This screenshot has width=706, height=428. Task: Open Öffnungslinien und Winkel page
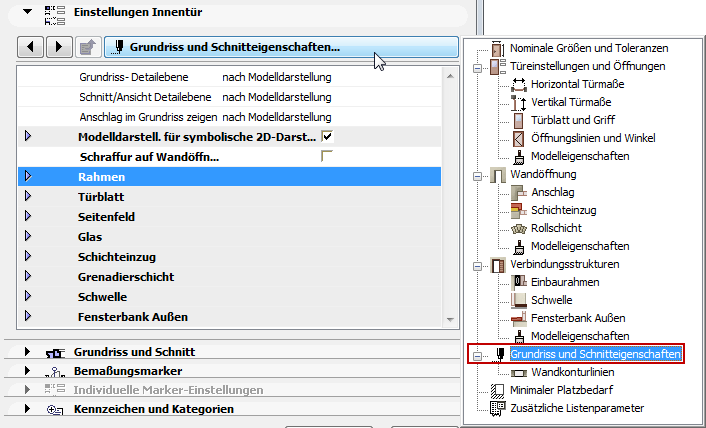pos(593,138)
